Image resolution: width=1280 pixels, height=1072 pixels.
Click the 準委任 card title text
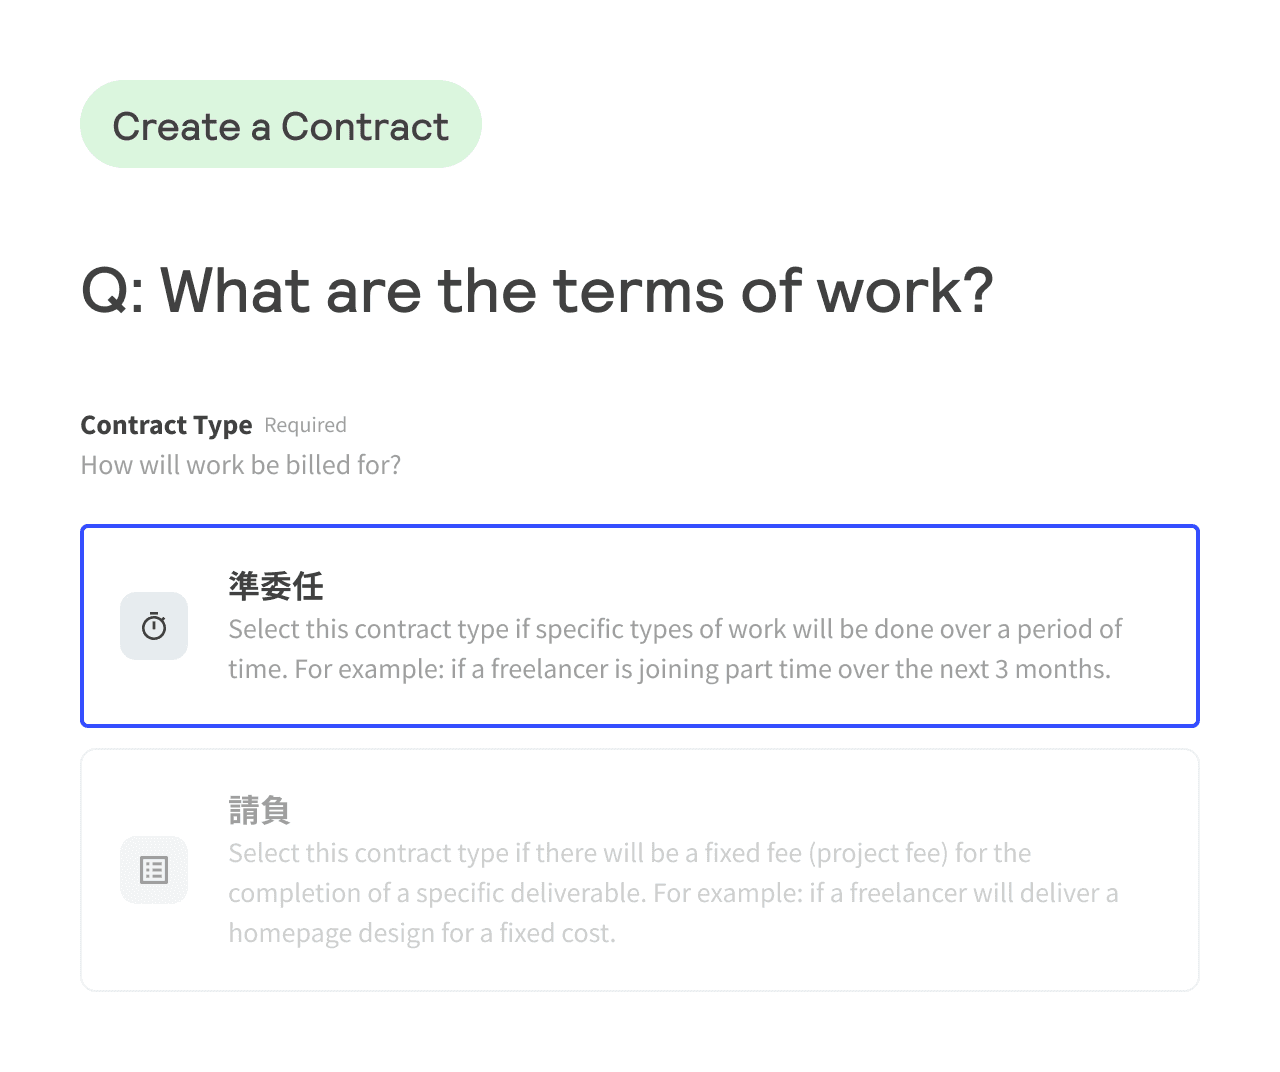[275, 588]
